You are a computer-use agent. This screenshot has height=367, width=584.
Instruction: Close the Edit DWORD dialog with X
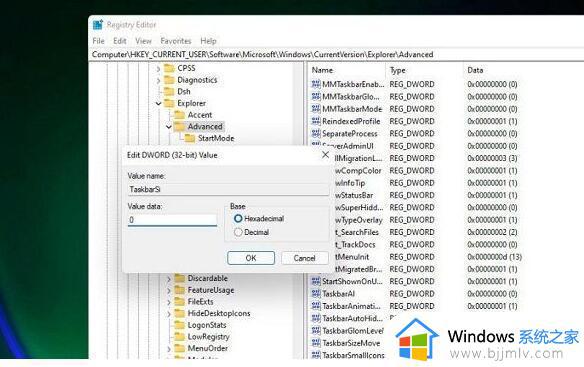pos(326,154)
